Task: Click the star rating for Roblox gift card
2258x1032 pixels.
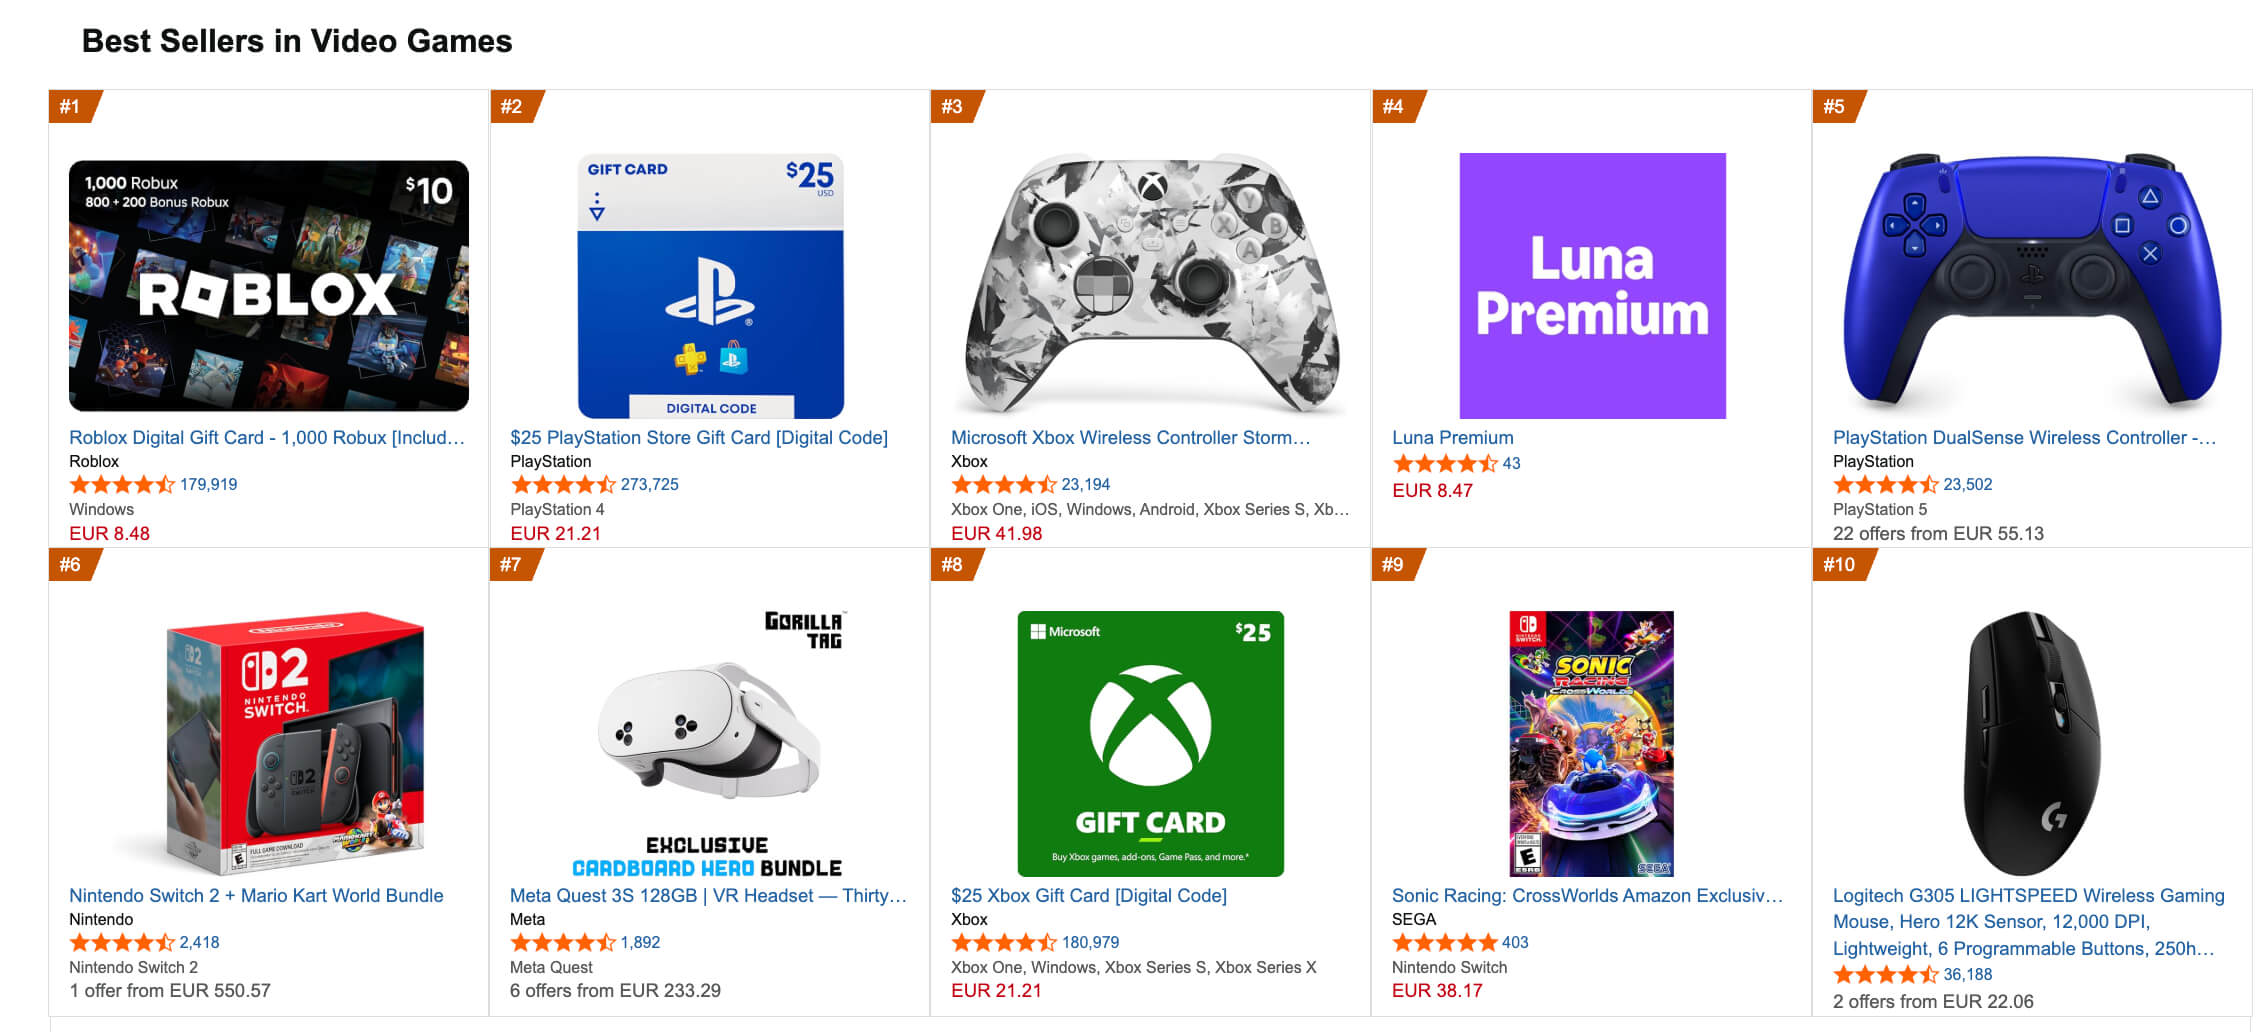Action: pyautogui.click(x=121, y=485)
